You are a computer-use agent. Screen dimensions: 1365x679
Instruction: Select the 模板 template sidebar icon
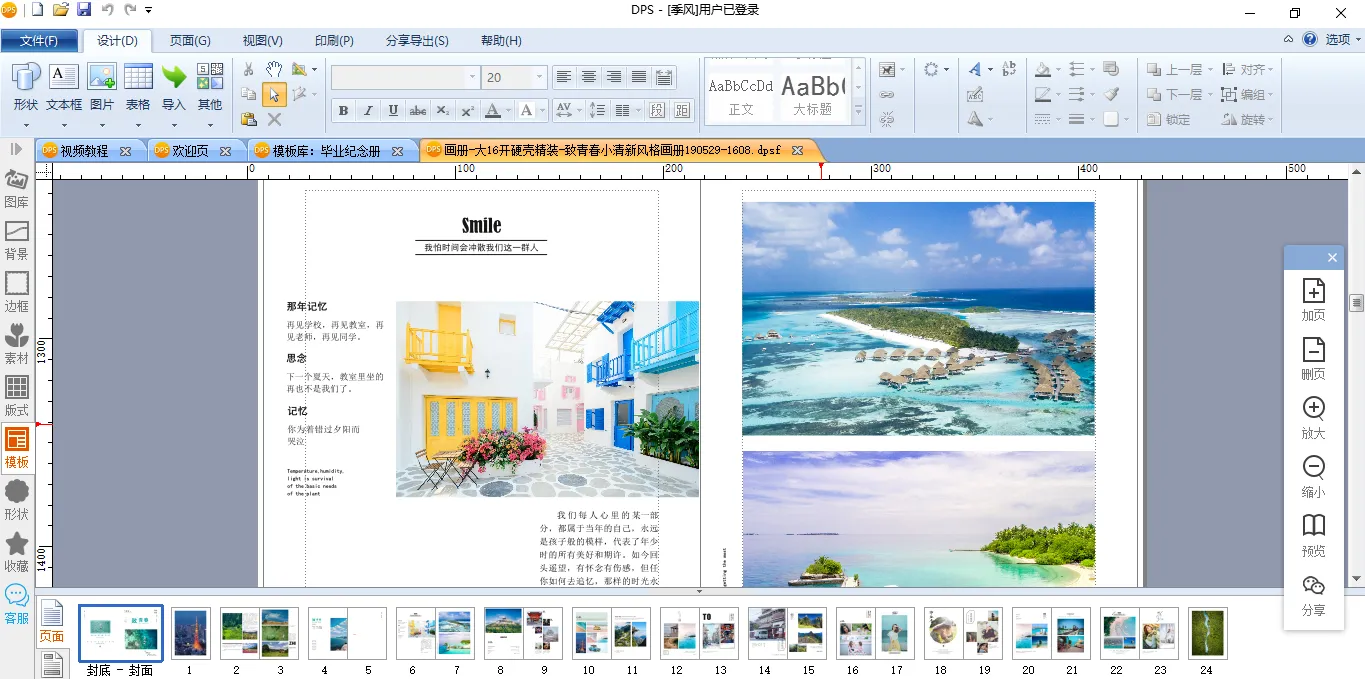point(17,447)
